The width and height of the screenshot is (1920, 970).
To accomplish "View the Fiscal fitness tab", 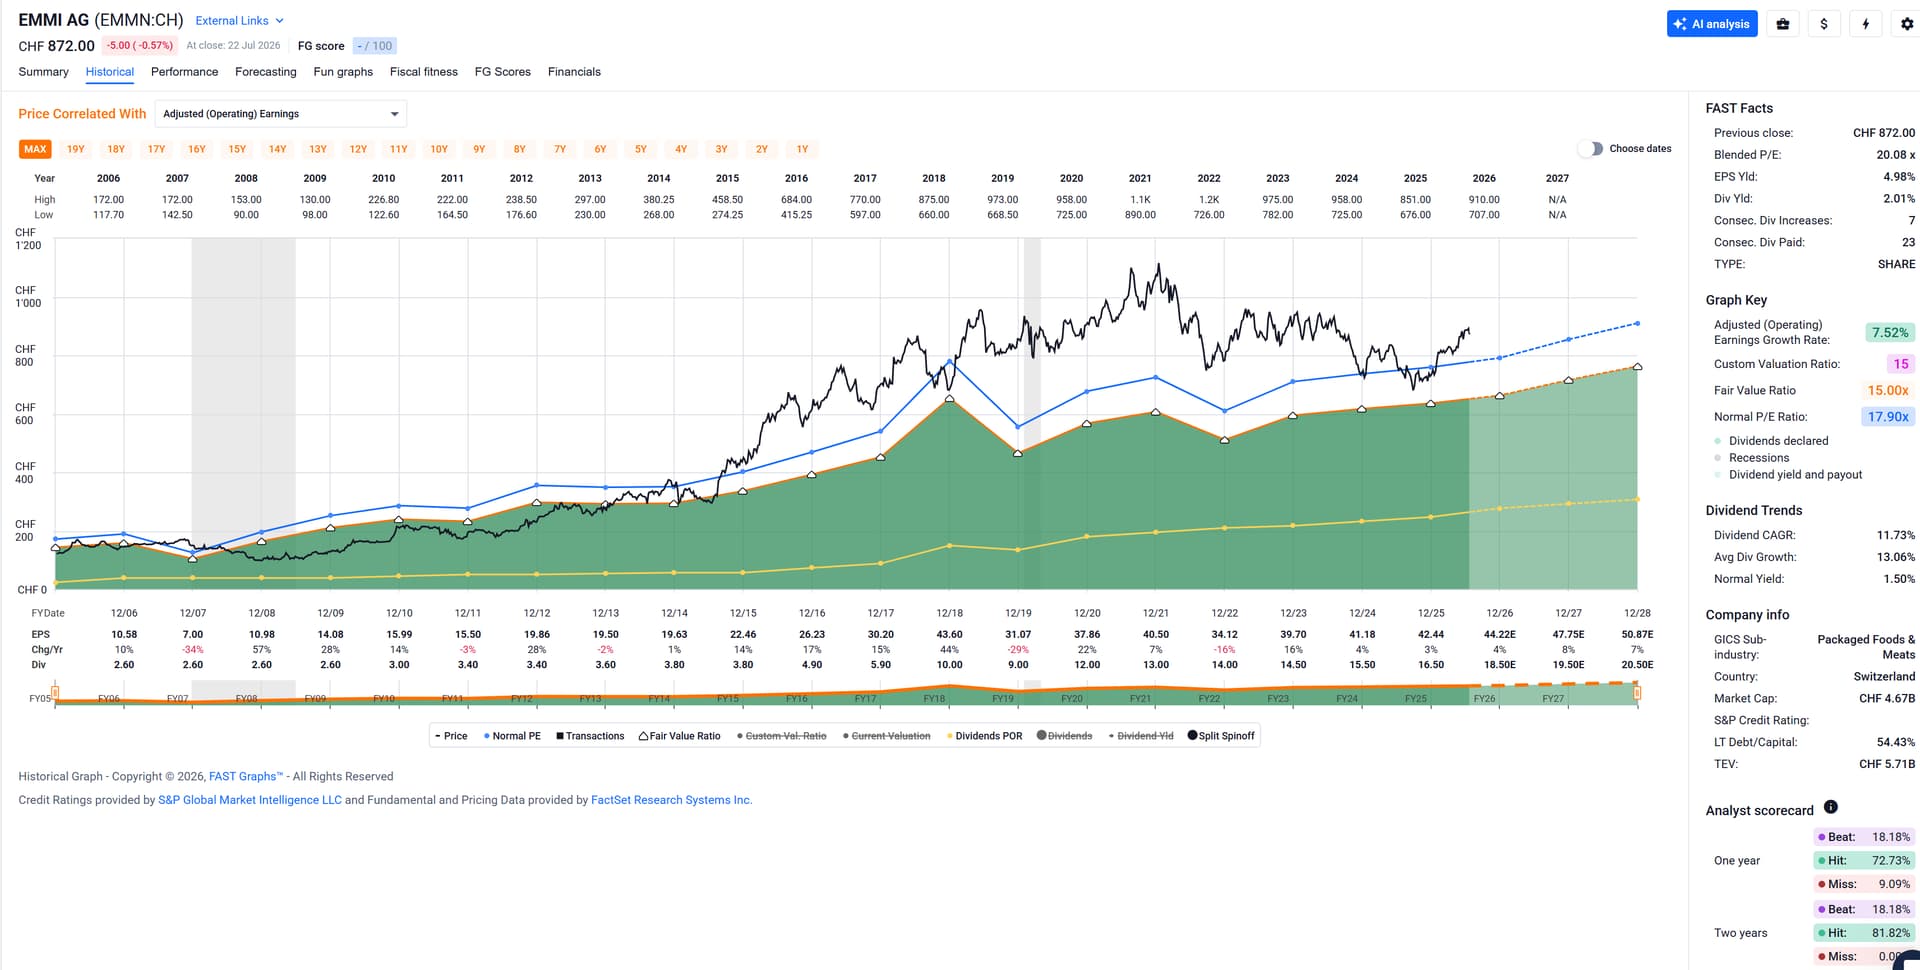I will pos(424,72).
